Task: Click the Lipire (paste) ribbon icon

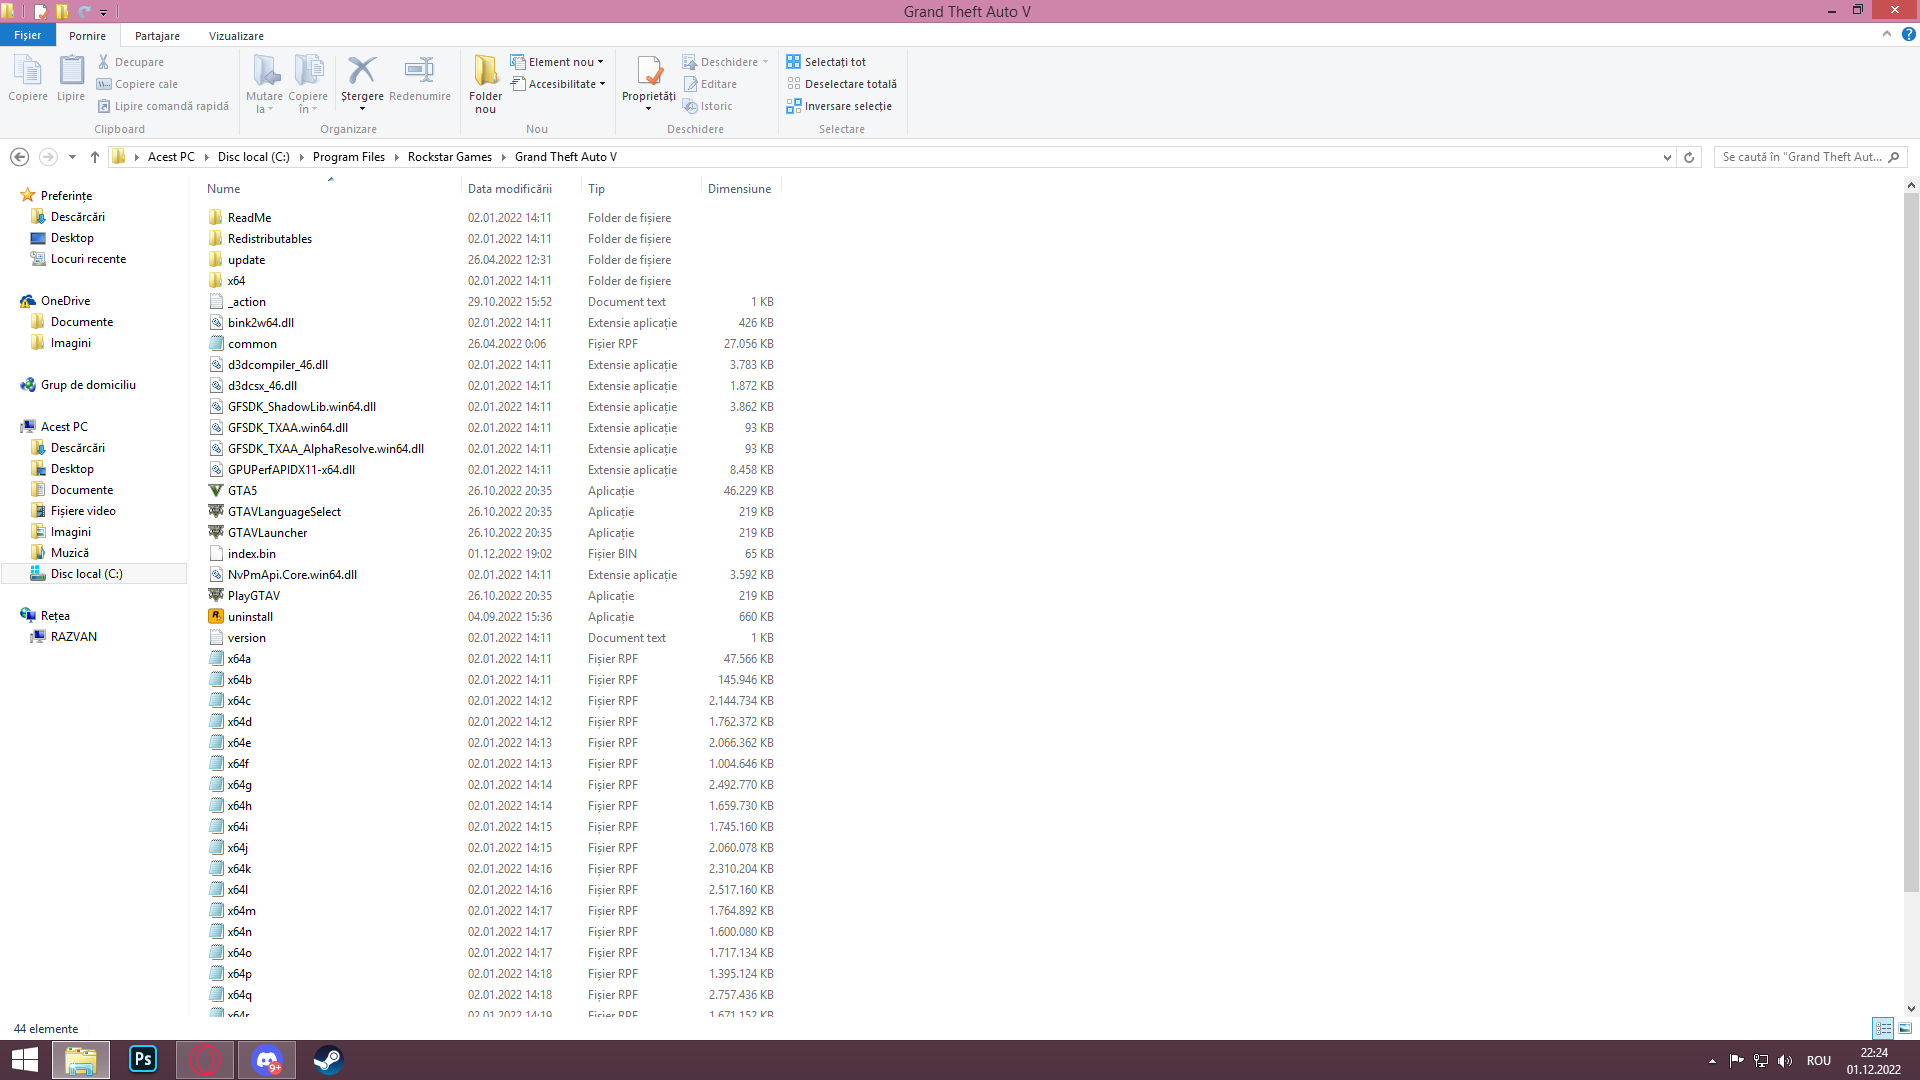Action: (71, 78)
